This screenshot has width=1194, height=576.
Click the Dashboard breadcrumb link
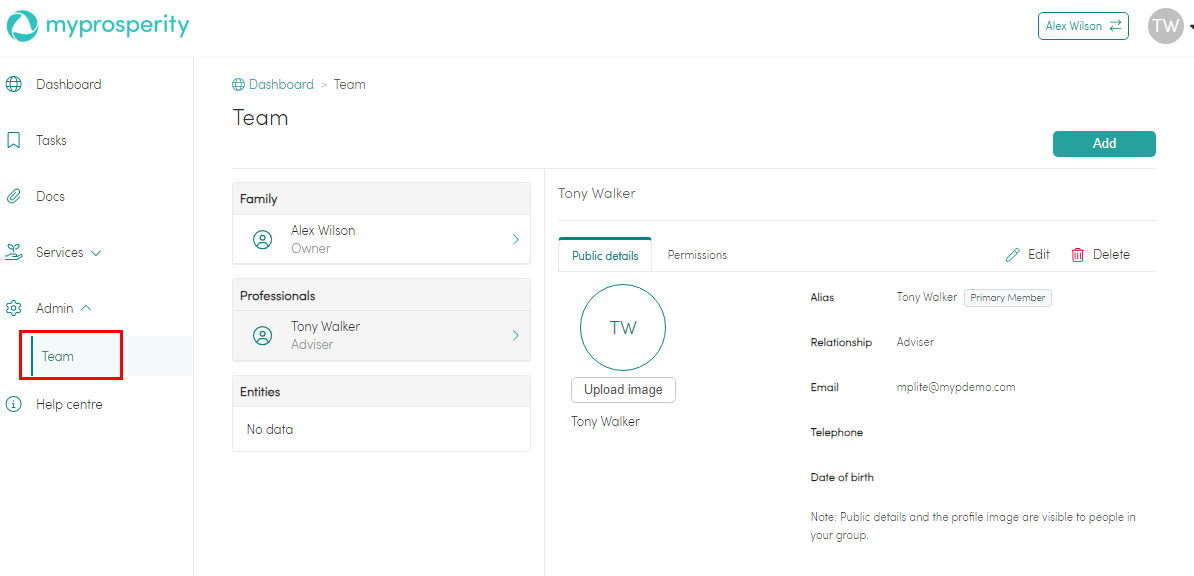pos(280,85)
